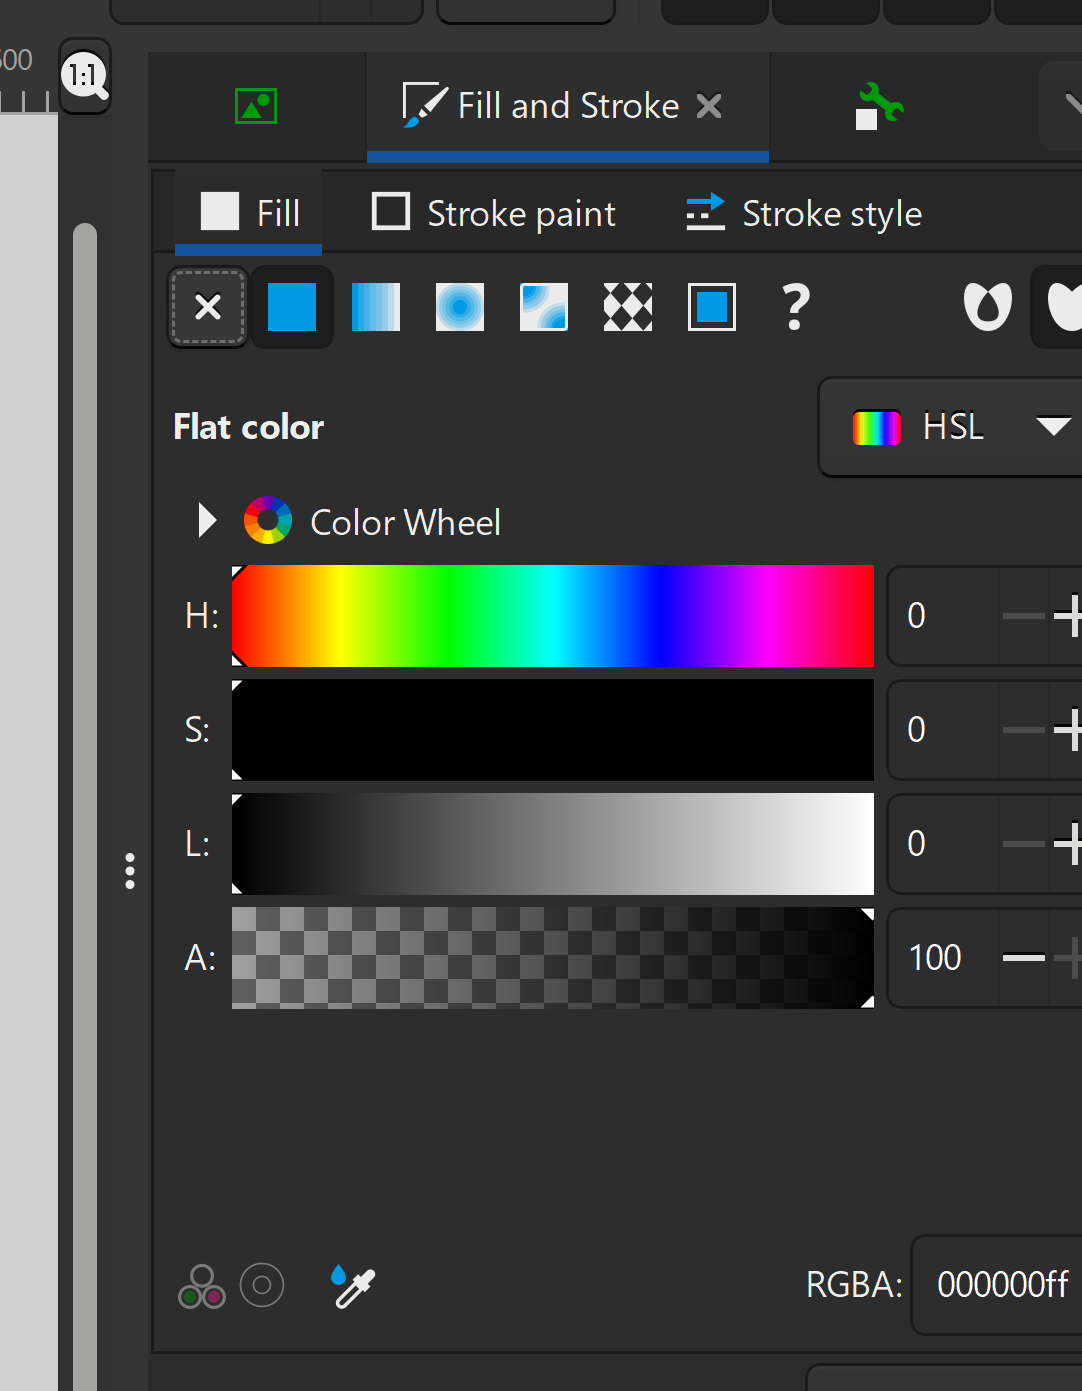1082x1391 pixels.
Task: Open the Stroke style tab
Action: click(x=803, y=212)
